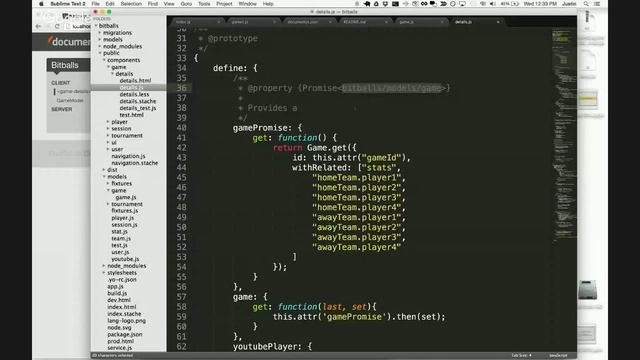Click the Bitballs heading in the browser page

point(65,65)
